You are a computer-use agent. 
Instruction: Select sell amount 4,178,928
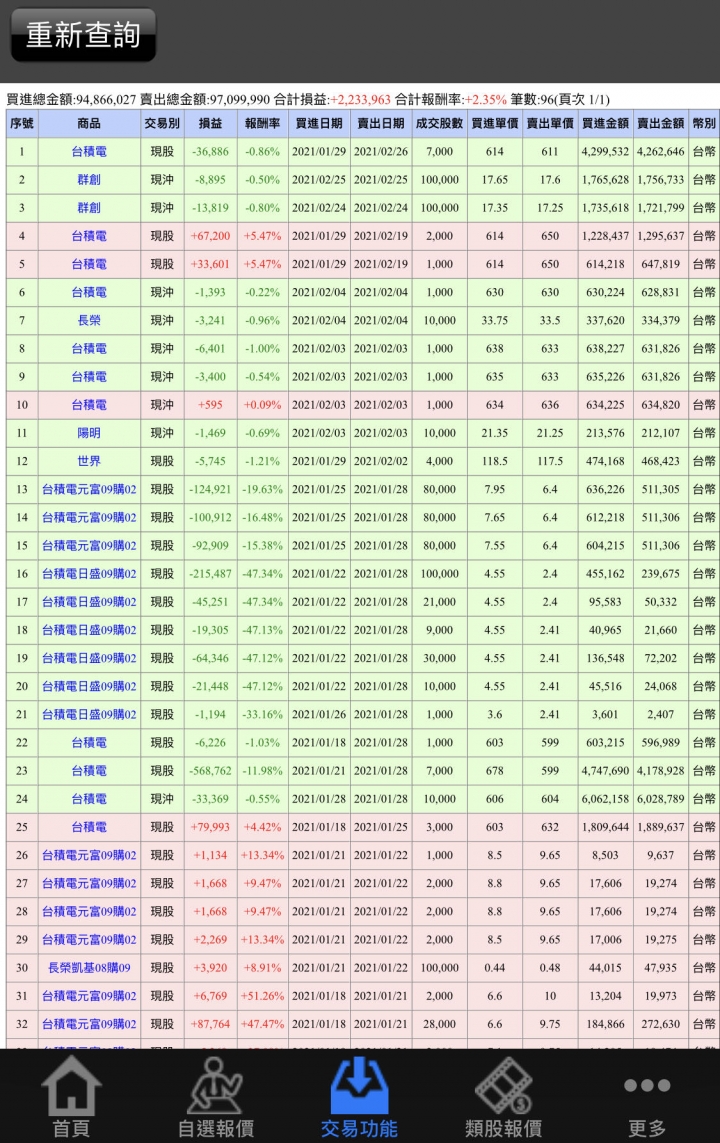[660, 771]
